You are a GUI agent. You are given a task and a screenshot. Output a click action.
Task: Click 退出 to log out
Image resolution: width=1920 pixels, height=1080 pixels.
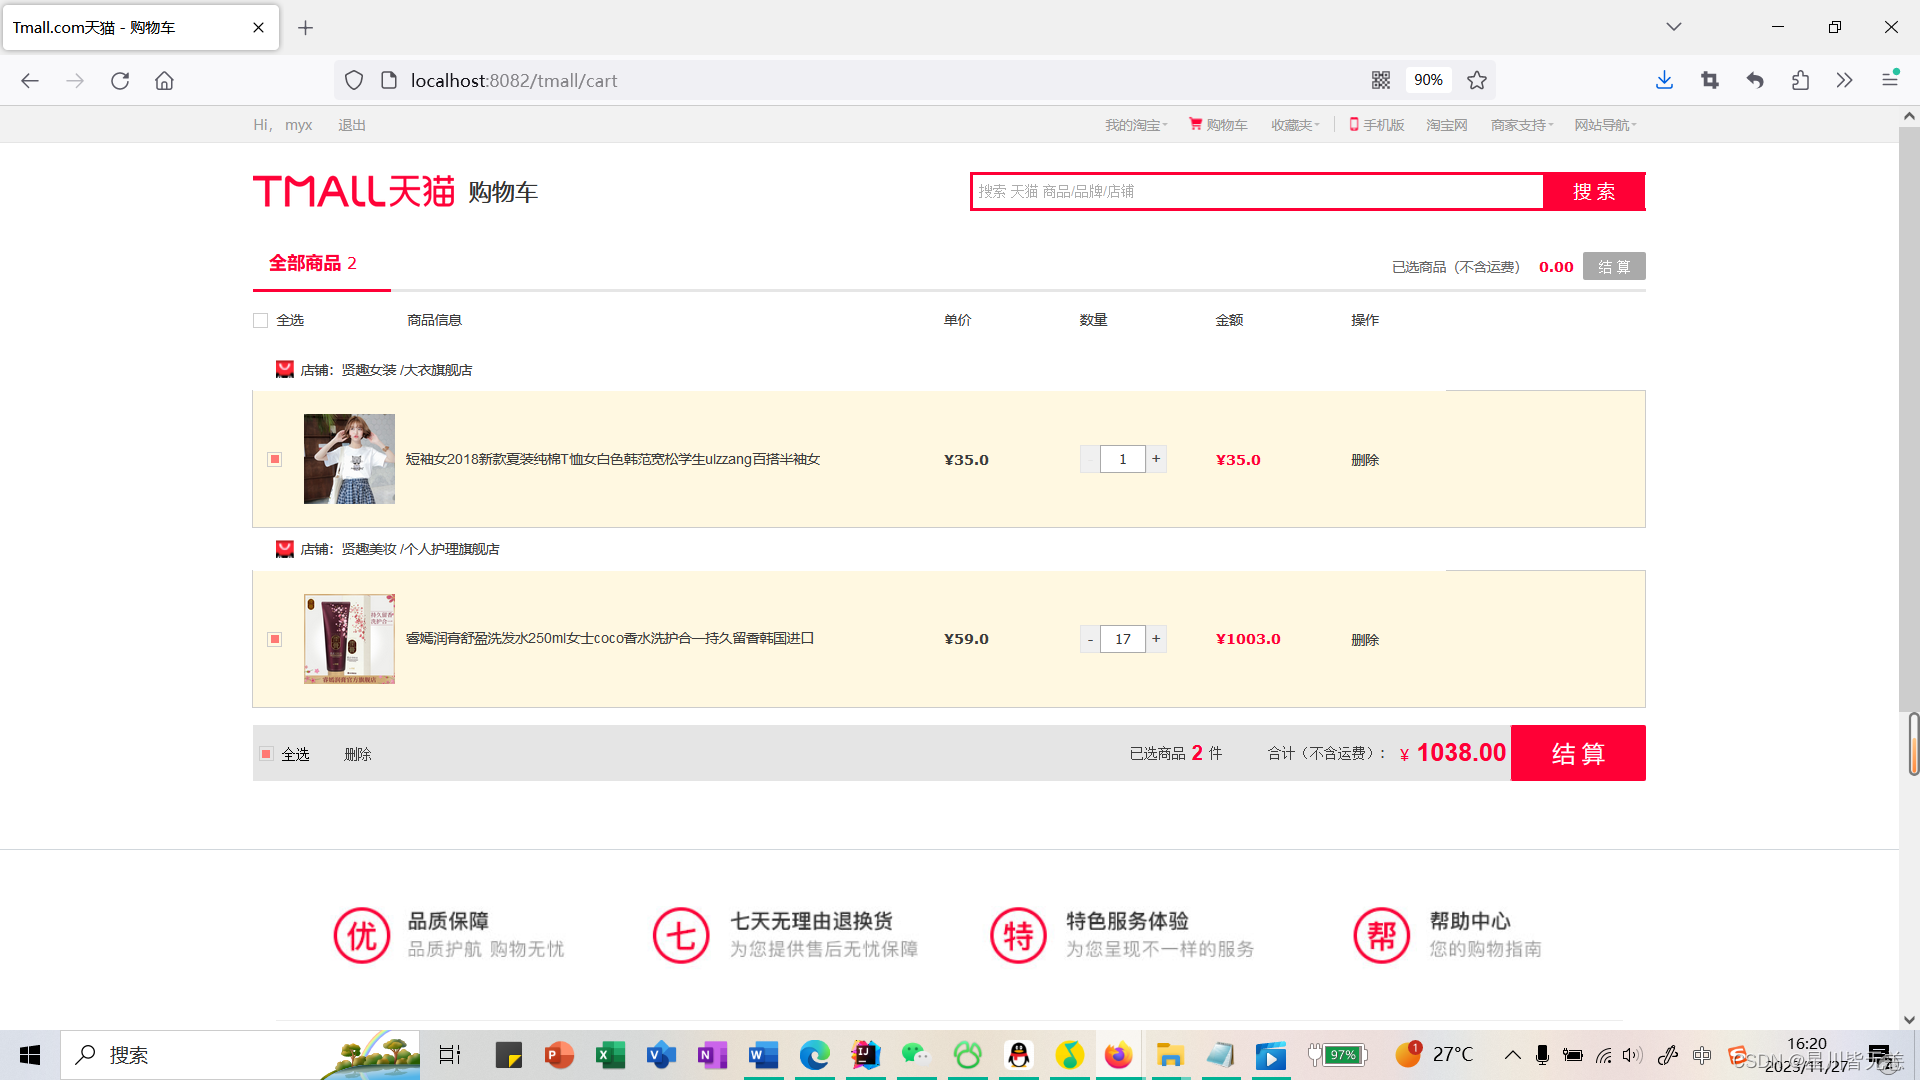coord(352,125)
